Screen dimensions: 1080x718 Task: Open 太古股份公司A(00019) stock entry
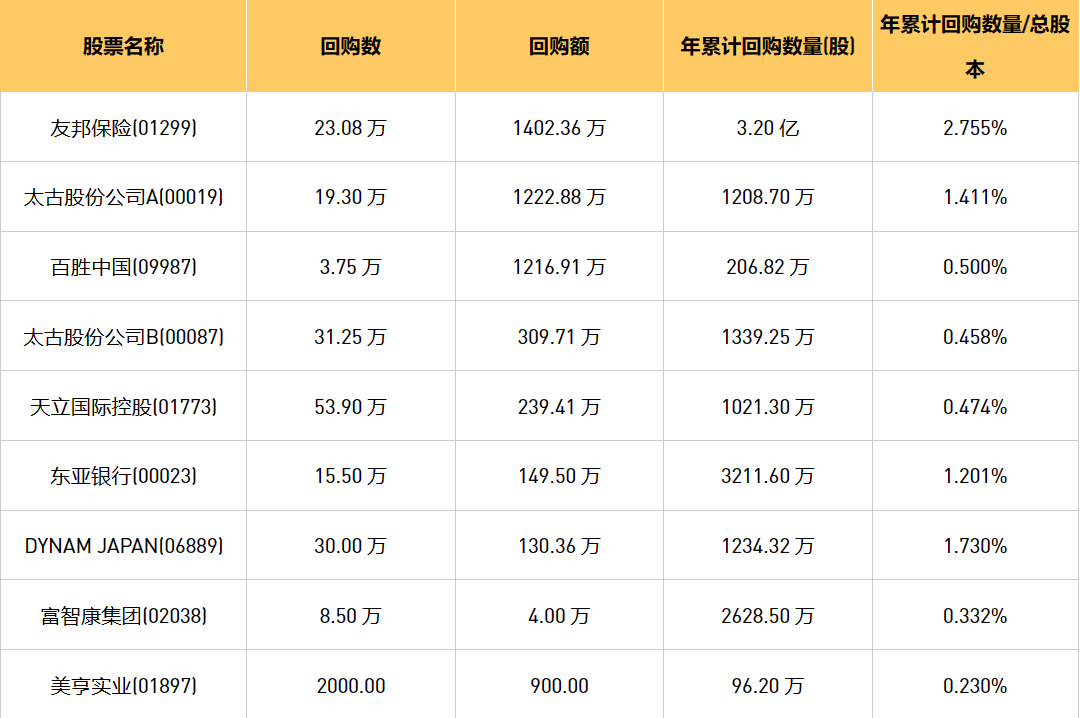tap(123, 197)
